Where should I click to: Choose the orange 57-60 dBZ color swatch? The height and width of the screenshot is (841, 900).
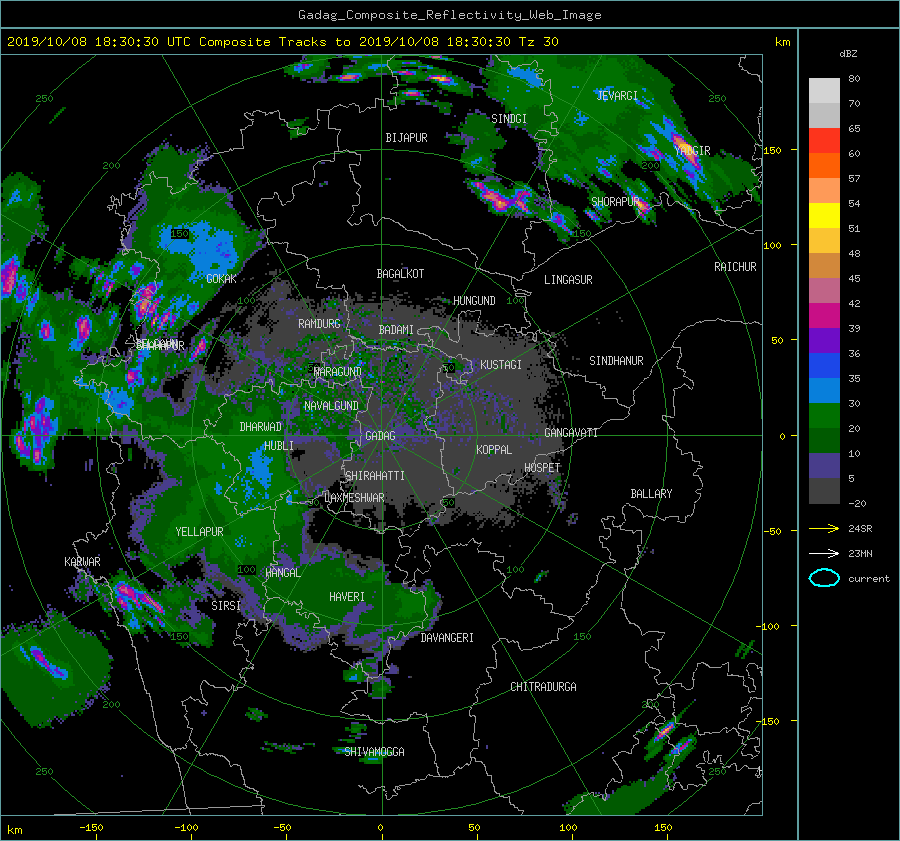click(x=824, y=165)
